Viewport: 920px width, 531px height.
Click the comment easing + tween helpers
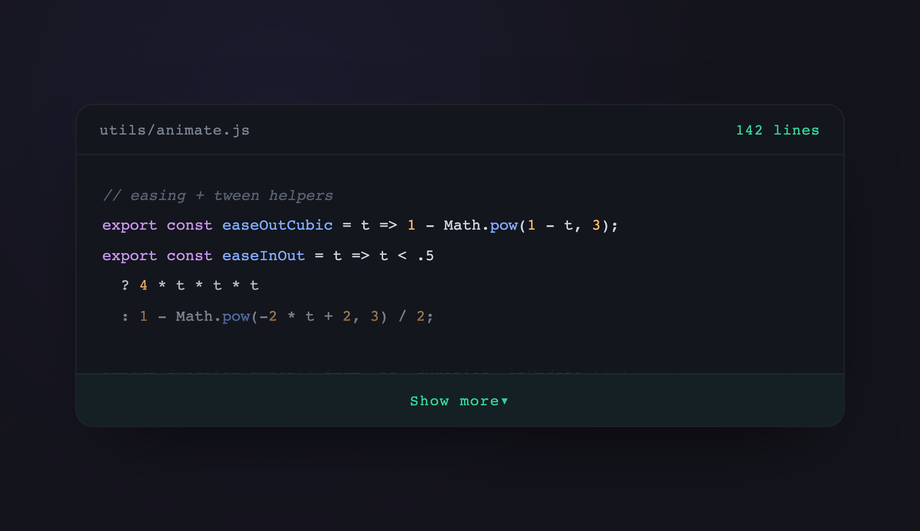(218, 195)
